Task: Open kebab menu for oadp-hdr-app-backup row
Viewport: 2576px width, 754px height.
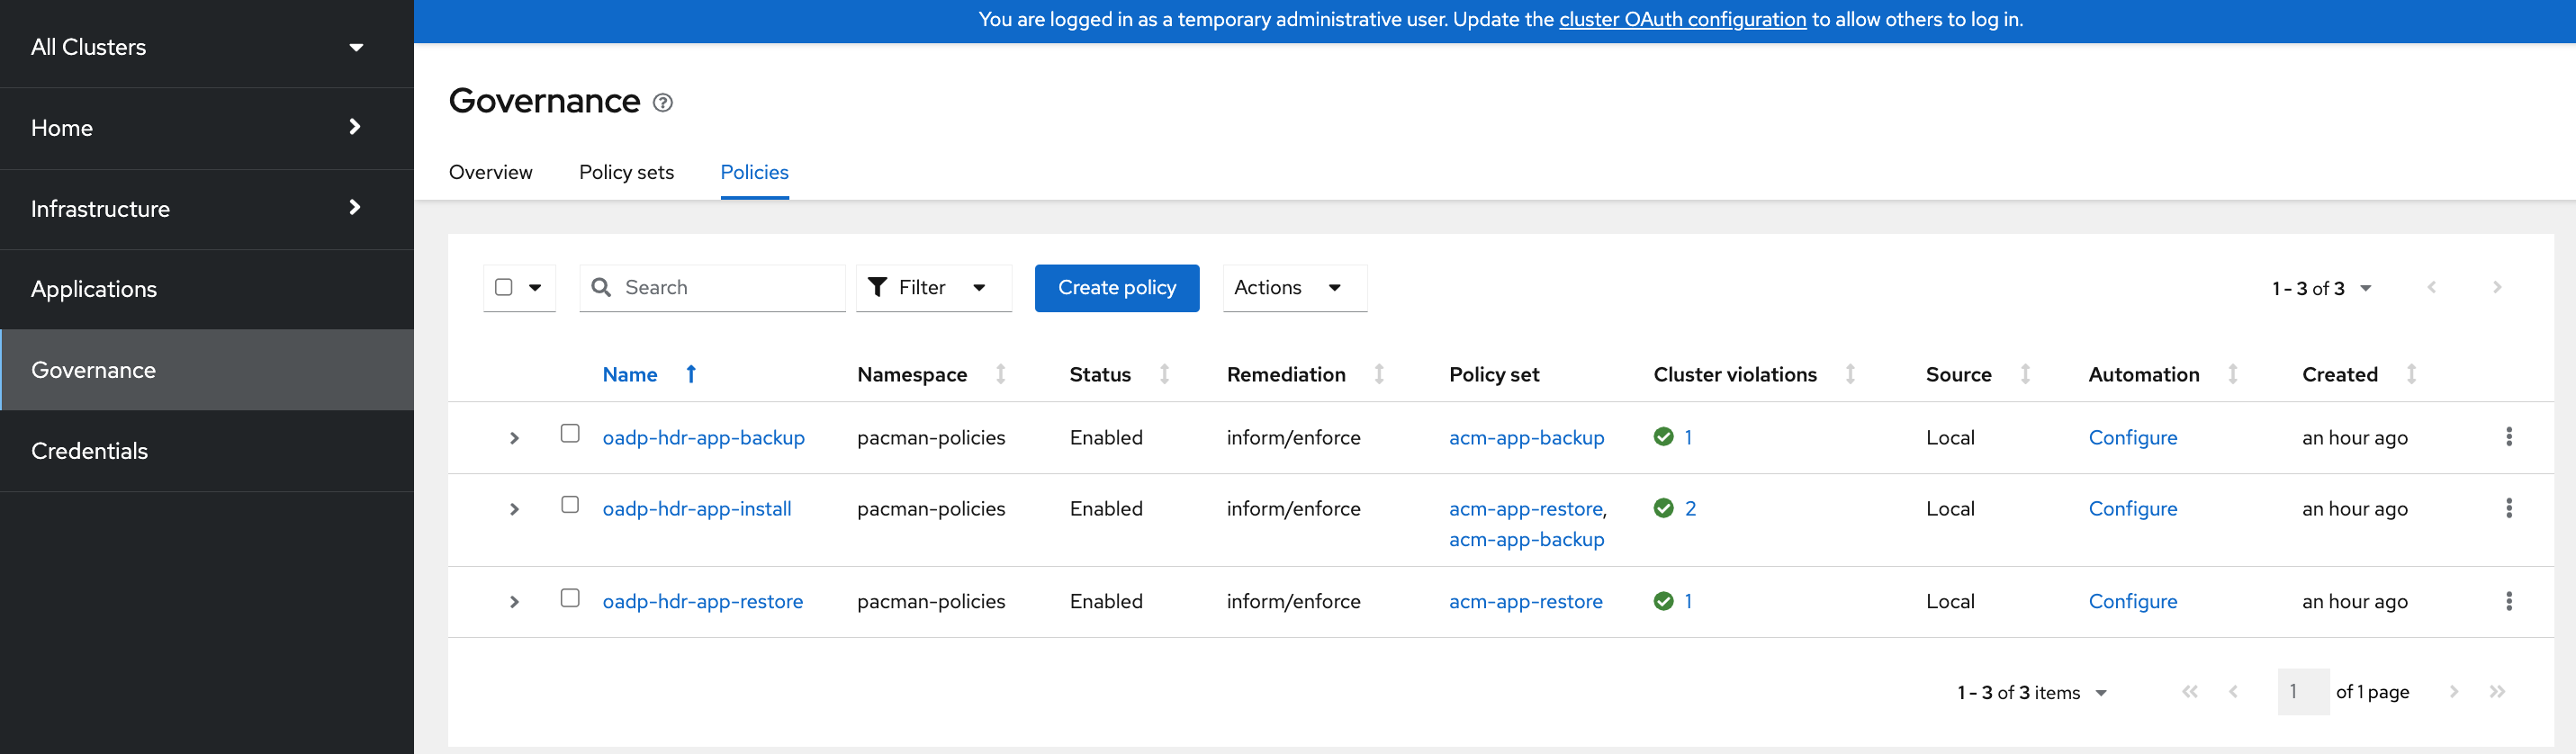Action: [2508, 437]
